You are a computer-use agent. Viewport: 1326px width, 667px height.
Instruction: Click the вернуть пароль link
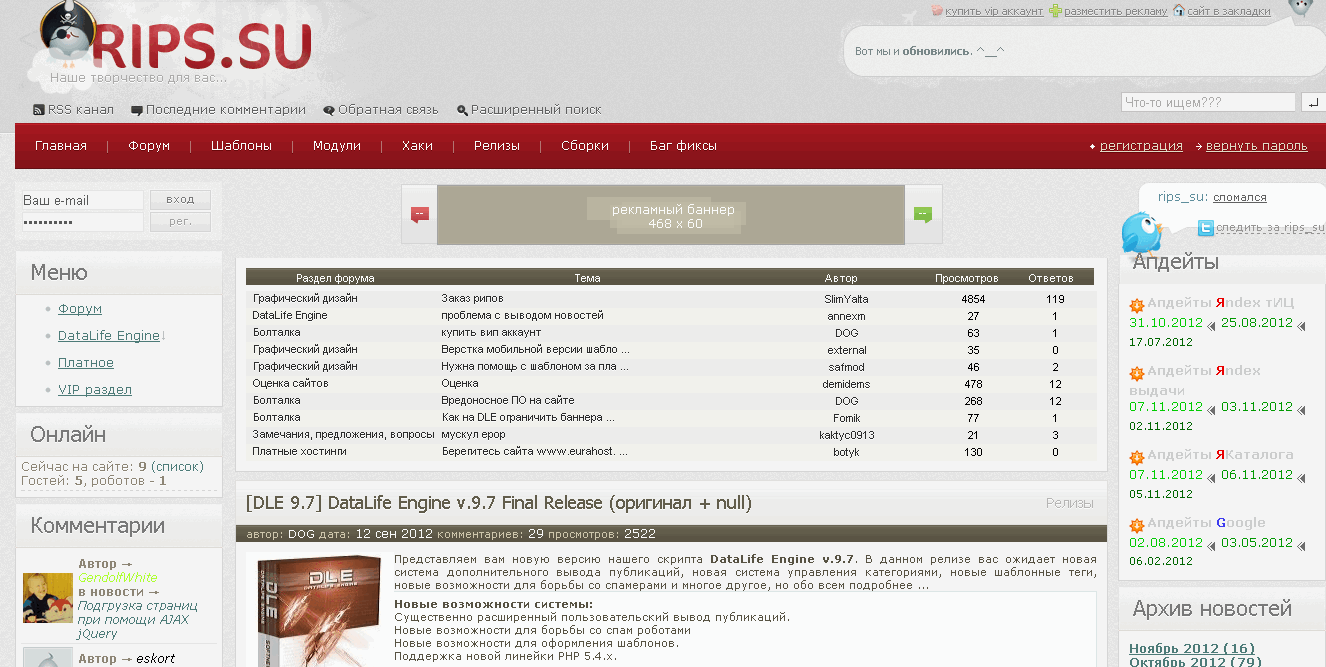point(1256,146)
